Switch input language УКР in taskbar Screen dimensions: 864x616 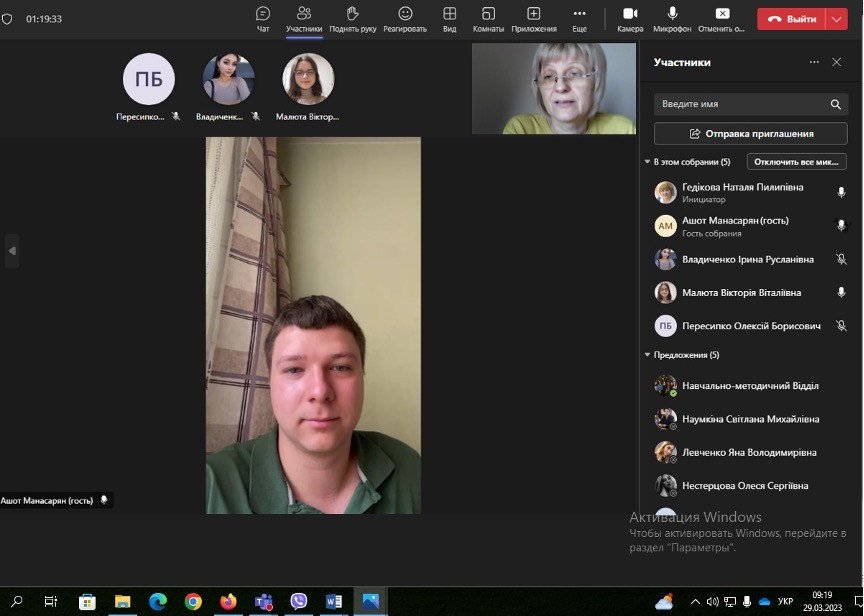785,602
